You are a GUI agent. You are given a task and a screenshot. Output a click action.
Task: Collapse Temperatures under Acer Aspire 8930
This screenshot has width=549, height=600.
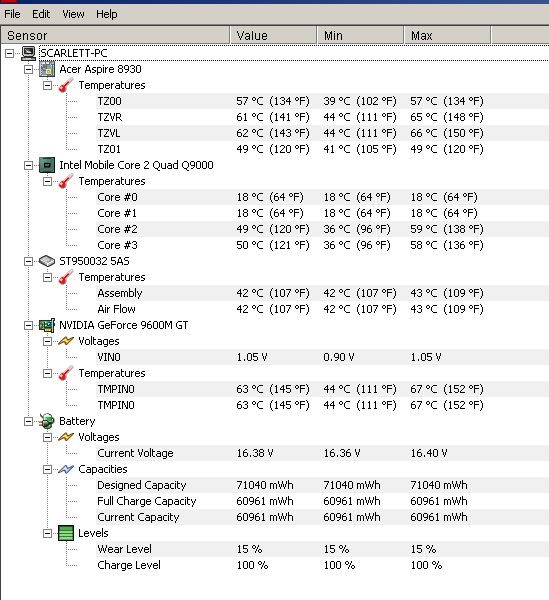(x=47, y=85)
